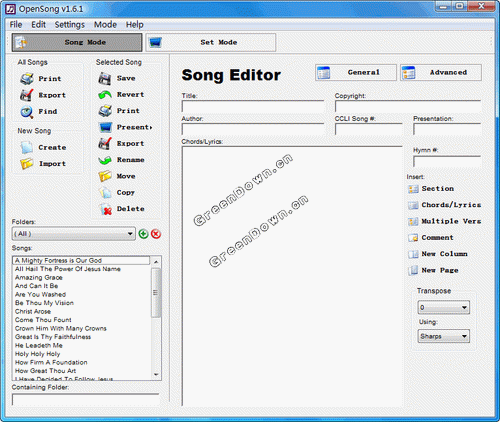Show the General song editor view
The image size is (500, 422).
coord(356,72)
